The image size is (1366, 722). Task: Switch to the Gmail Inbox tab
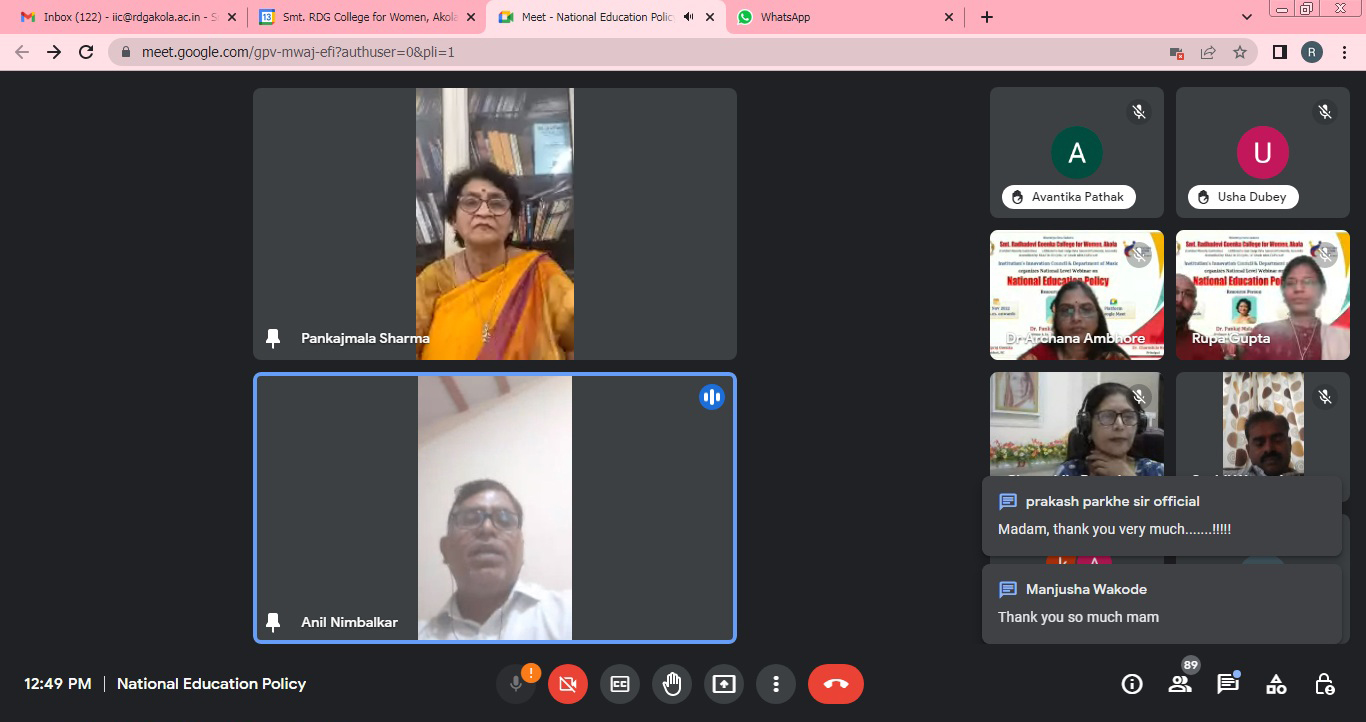(120, 17)
